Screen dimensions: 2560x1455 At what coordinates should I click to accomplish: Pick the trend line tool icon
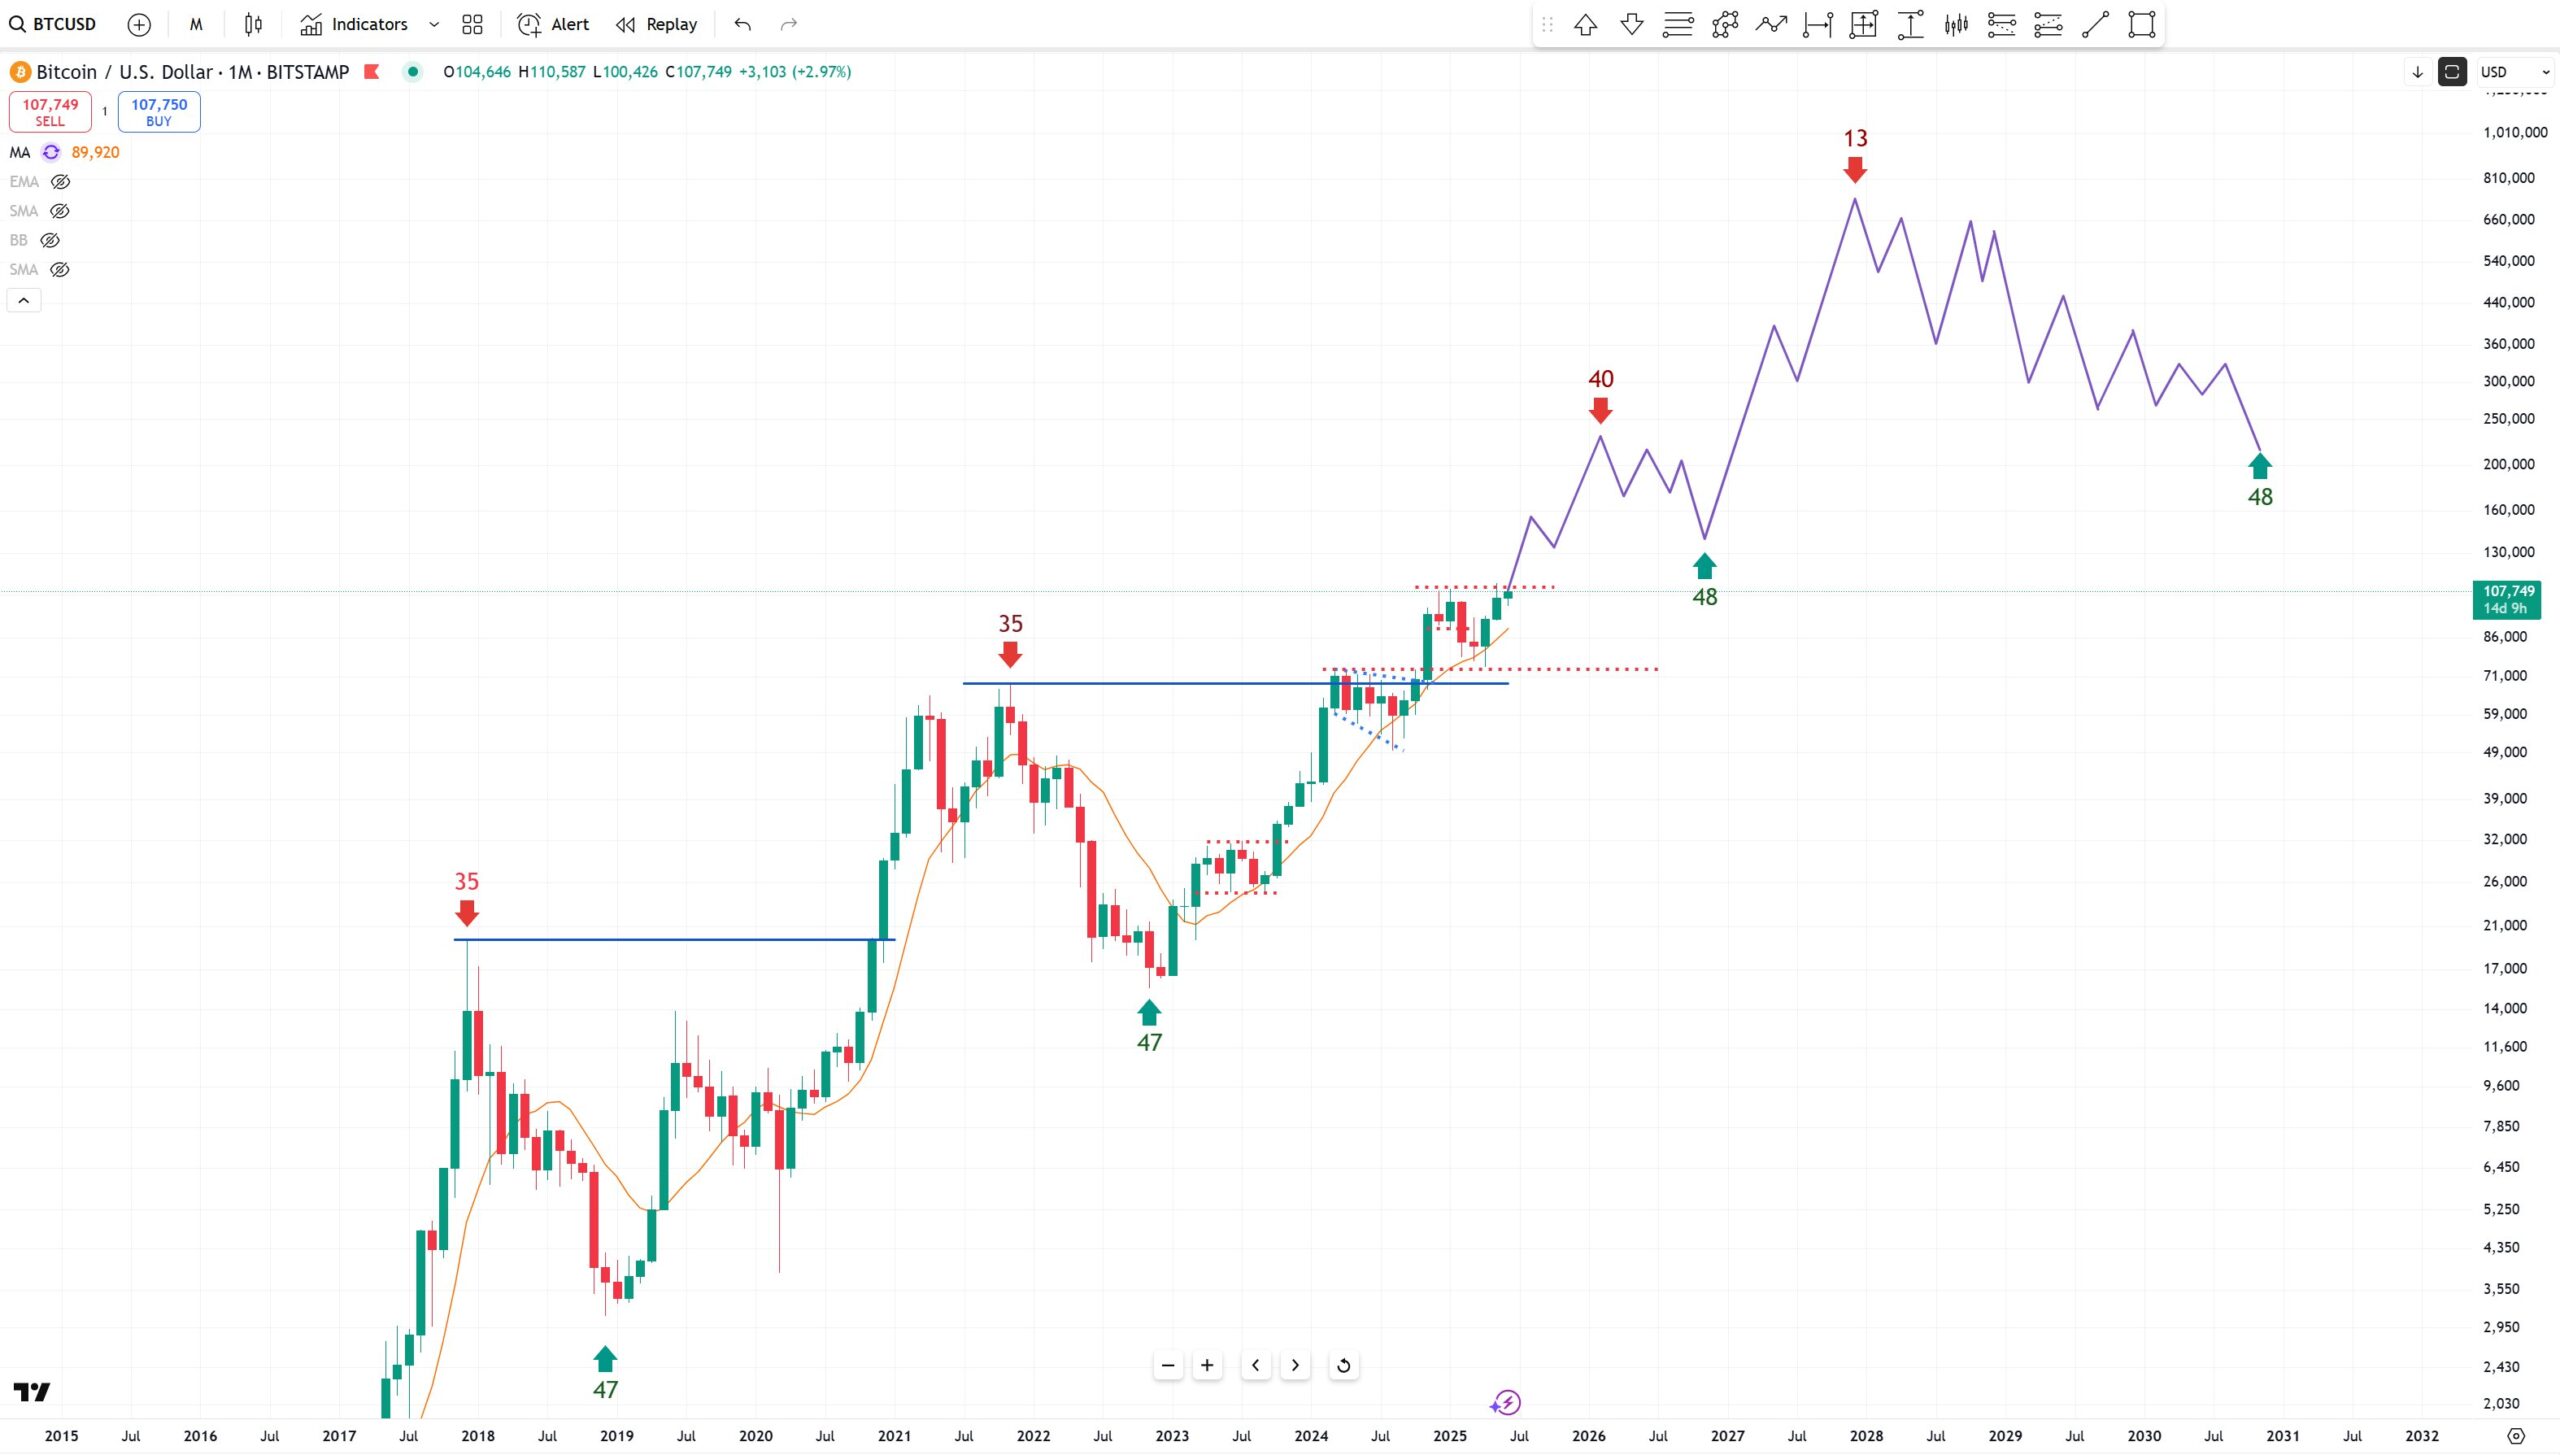tap(2095, 25)
